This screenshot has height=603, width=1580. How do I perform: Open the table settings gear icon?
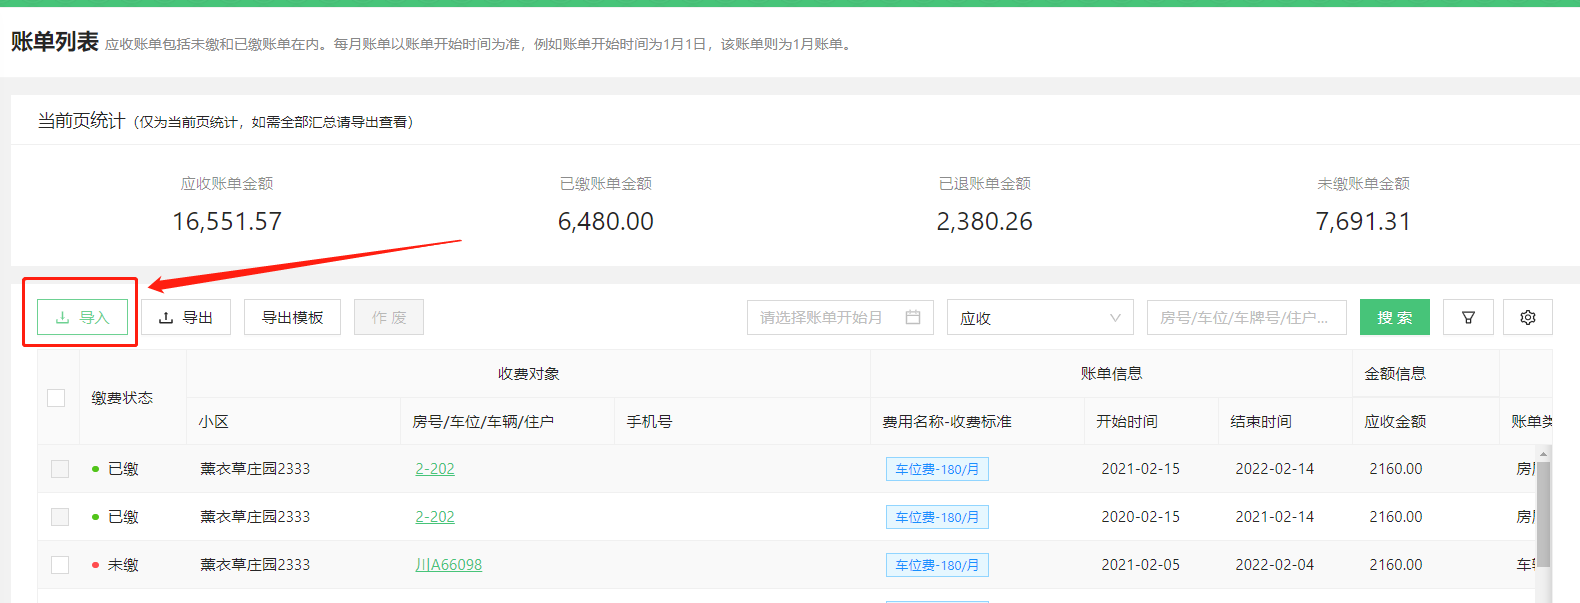[x=1528, y=317]
